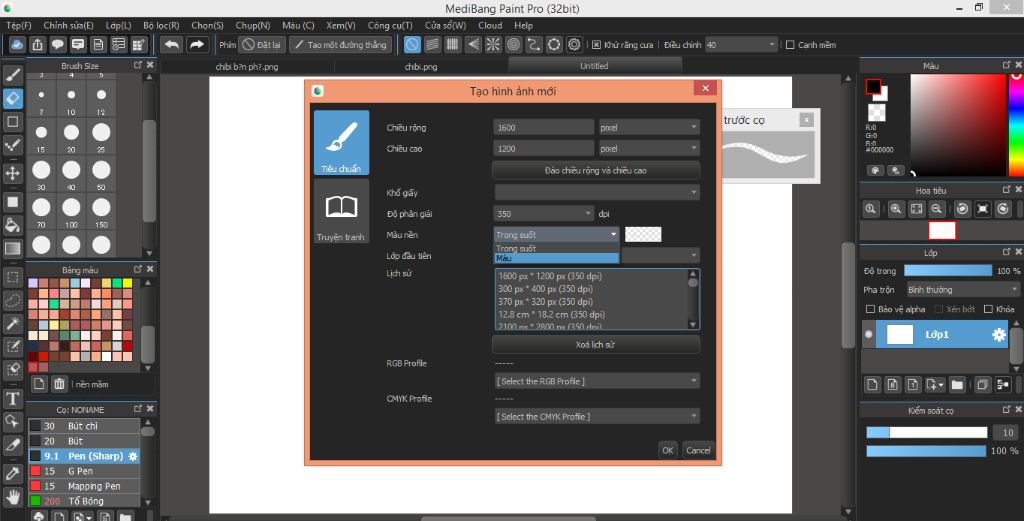The height and width of the screenshot is (521, 1024).
Task: Select the Move tool
Action: pyautogui.click(x=12, y=173)
